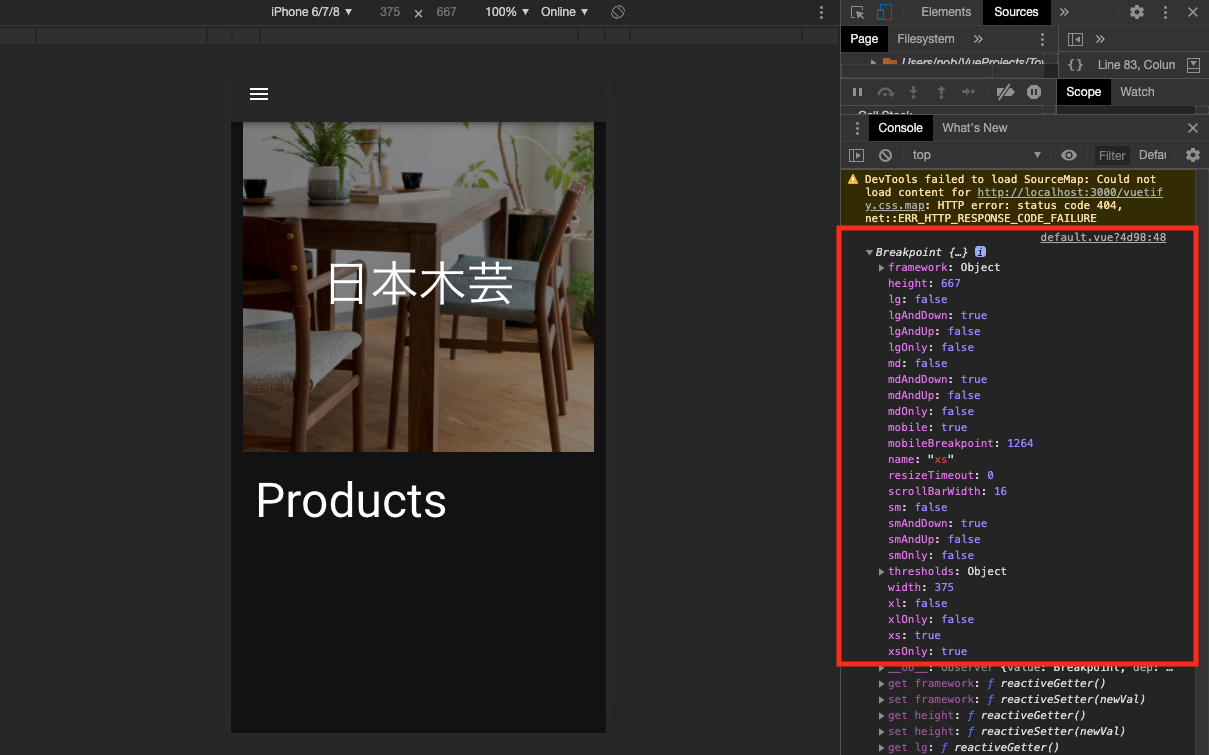Collapse the Breakpoint object in the console
The width and height of the screenshot is (1209, 755).
point(869,253)
